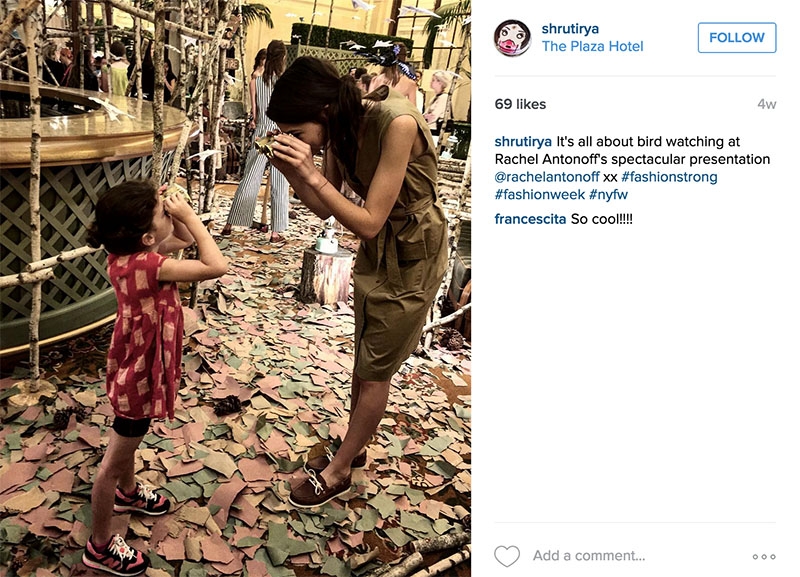The width and height of the screenshot is (800, 577).
Task: Open the shrutirya username in the header
Action: click(570, 29)
